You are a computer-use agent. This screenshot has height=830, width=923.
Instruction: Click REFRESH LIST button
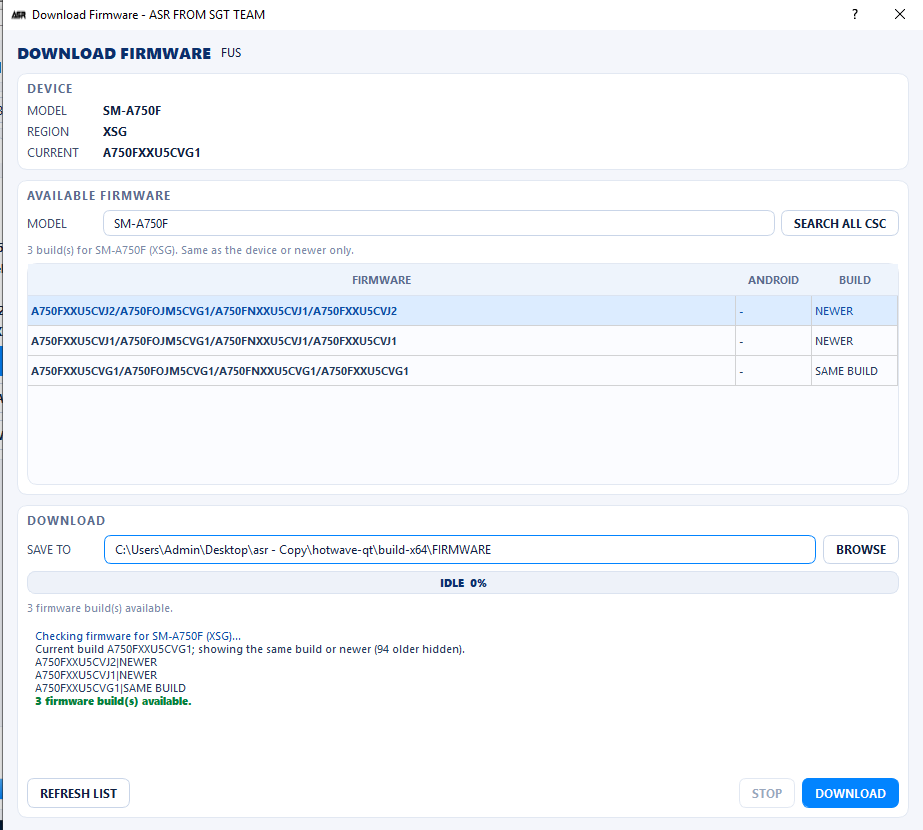[x=78, y=793]
